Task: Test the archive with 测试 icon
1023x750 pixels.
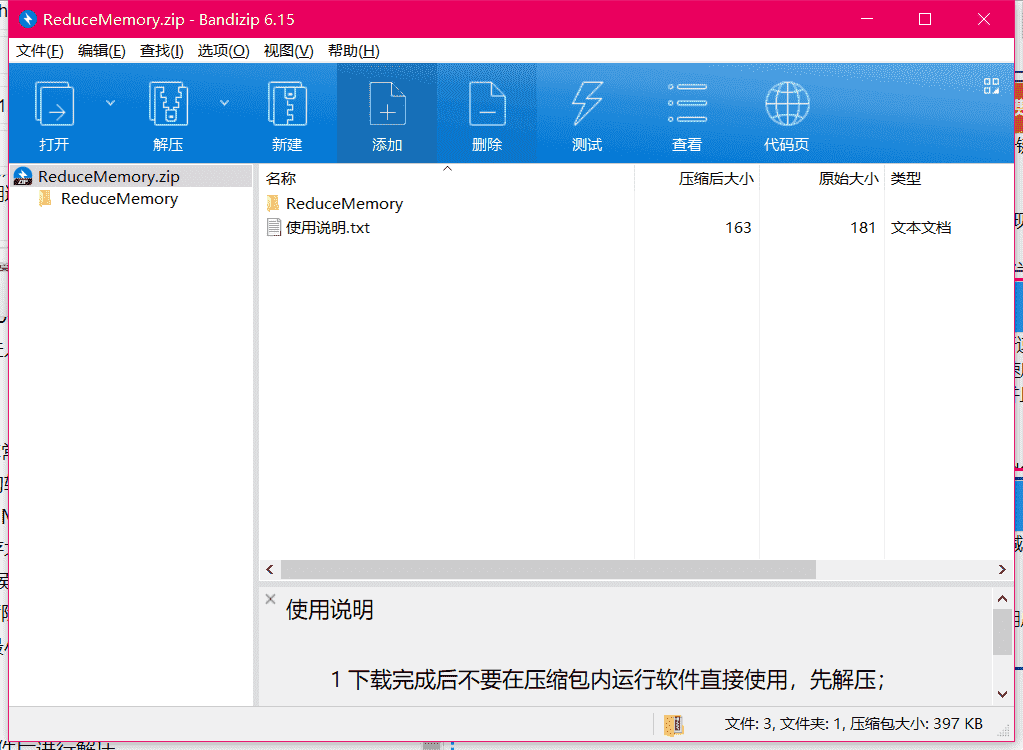Action: click(587, 104)
